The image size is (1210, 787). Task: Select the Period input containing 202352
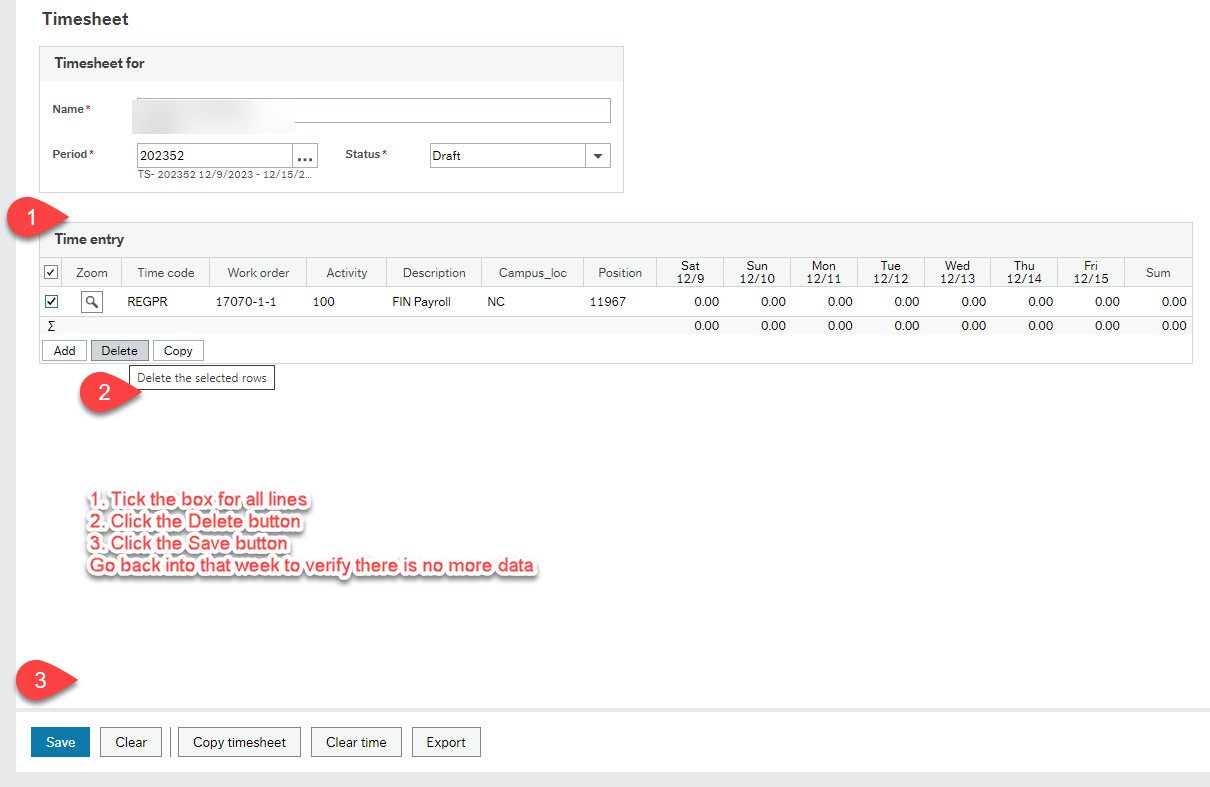[213, 155]
